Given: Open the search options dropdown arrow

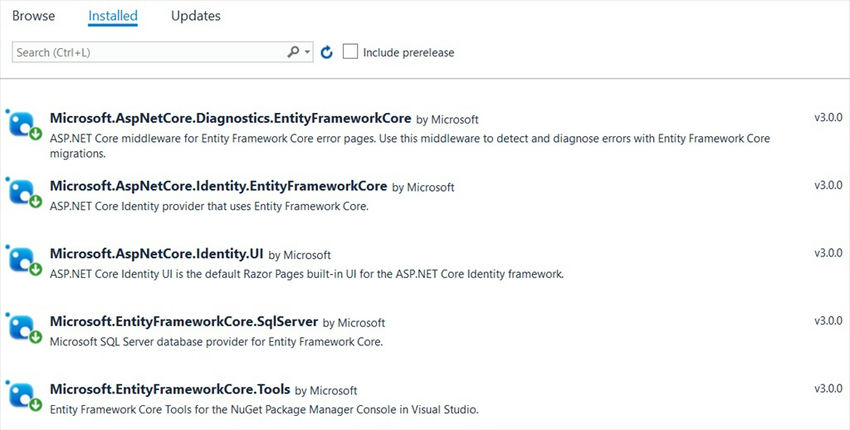Looking at the screenshot, I should pyautogui.click(x=307, y=52).
